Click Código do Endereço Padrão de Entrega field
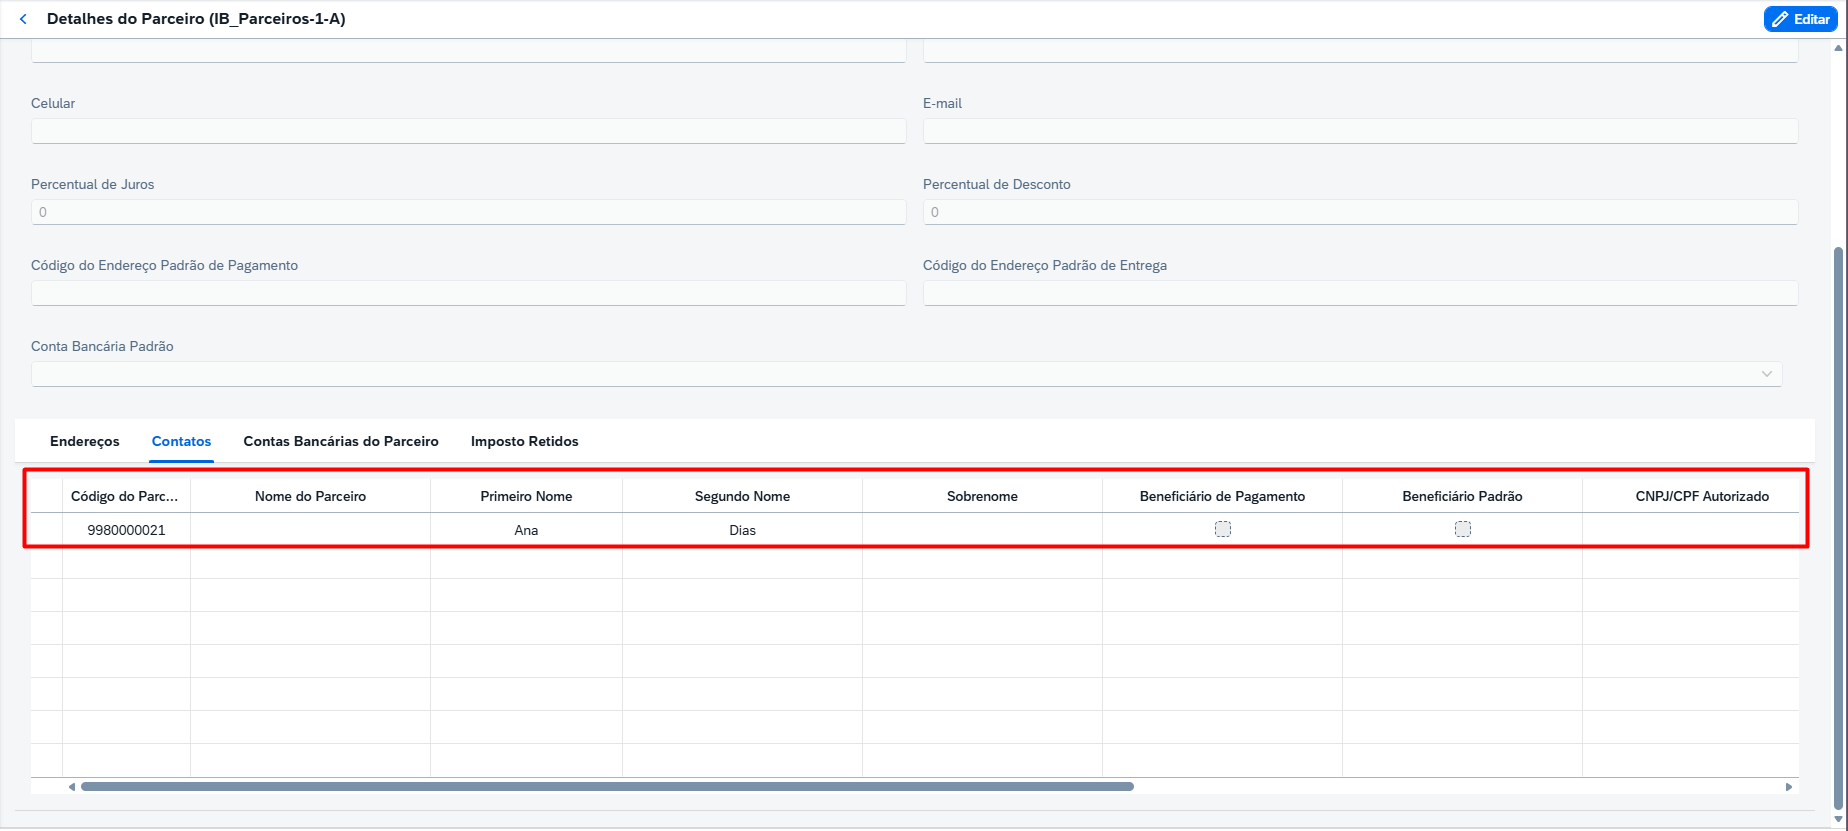Image resolution: width=1848 pixels, height=831 pixels. pyautogui.click(x=1360, y=293)
